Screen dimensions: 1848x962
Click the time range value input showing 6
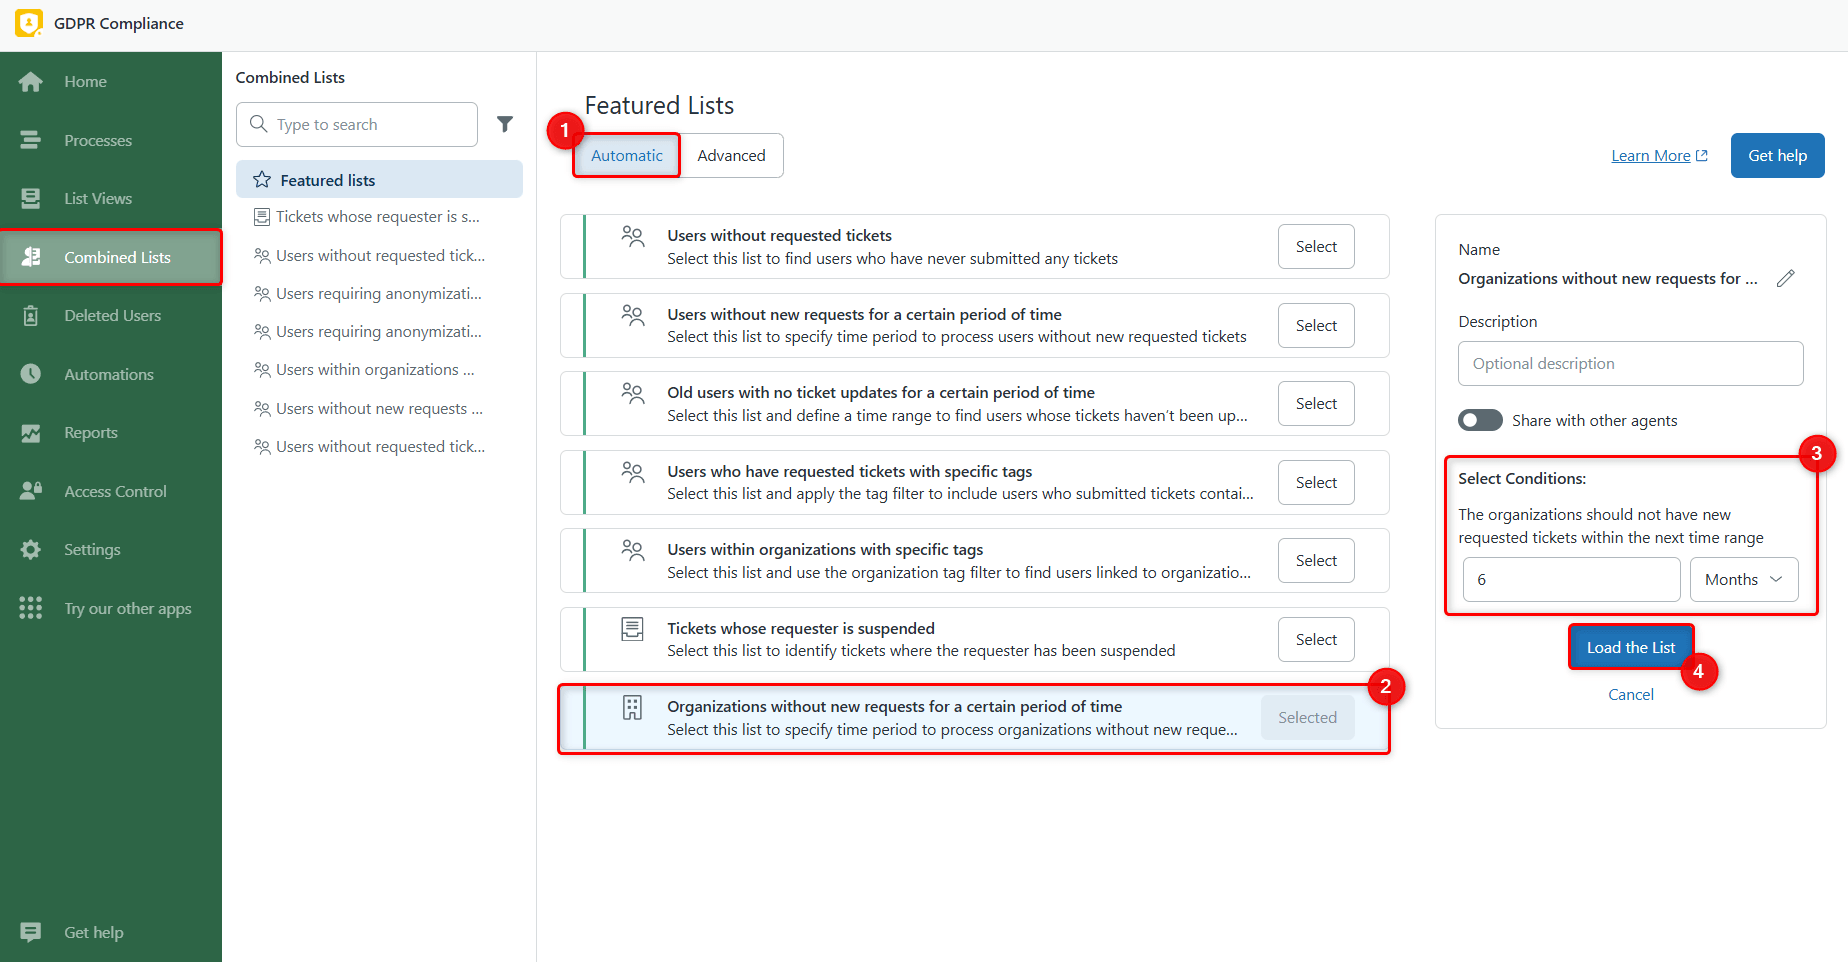[1570, 579]
